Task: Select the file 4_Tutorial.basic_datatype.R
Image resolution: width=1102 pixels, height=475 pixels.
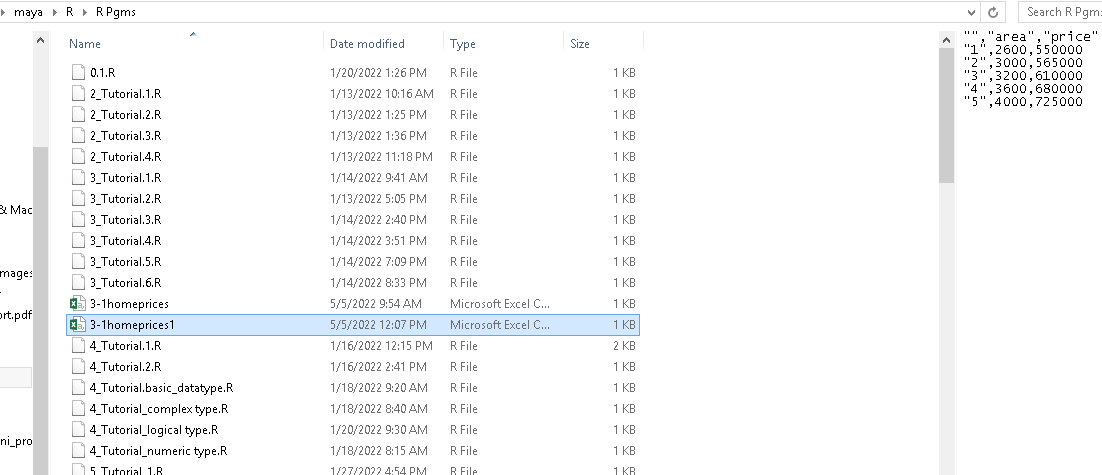Action: (162, 388)
